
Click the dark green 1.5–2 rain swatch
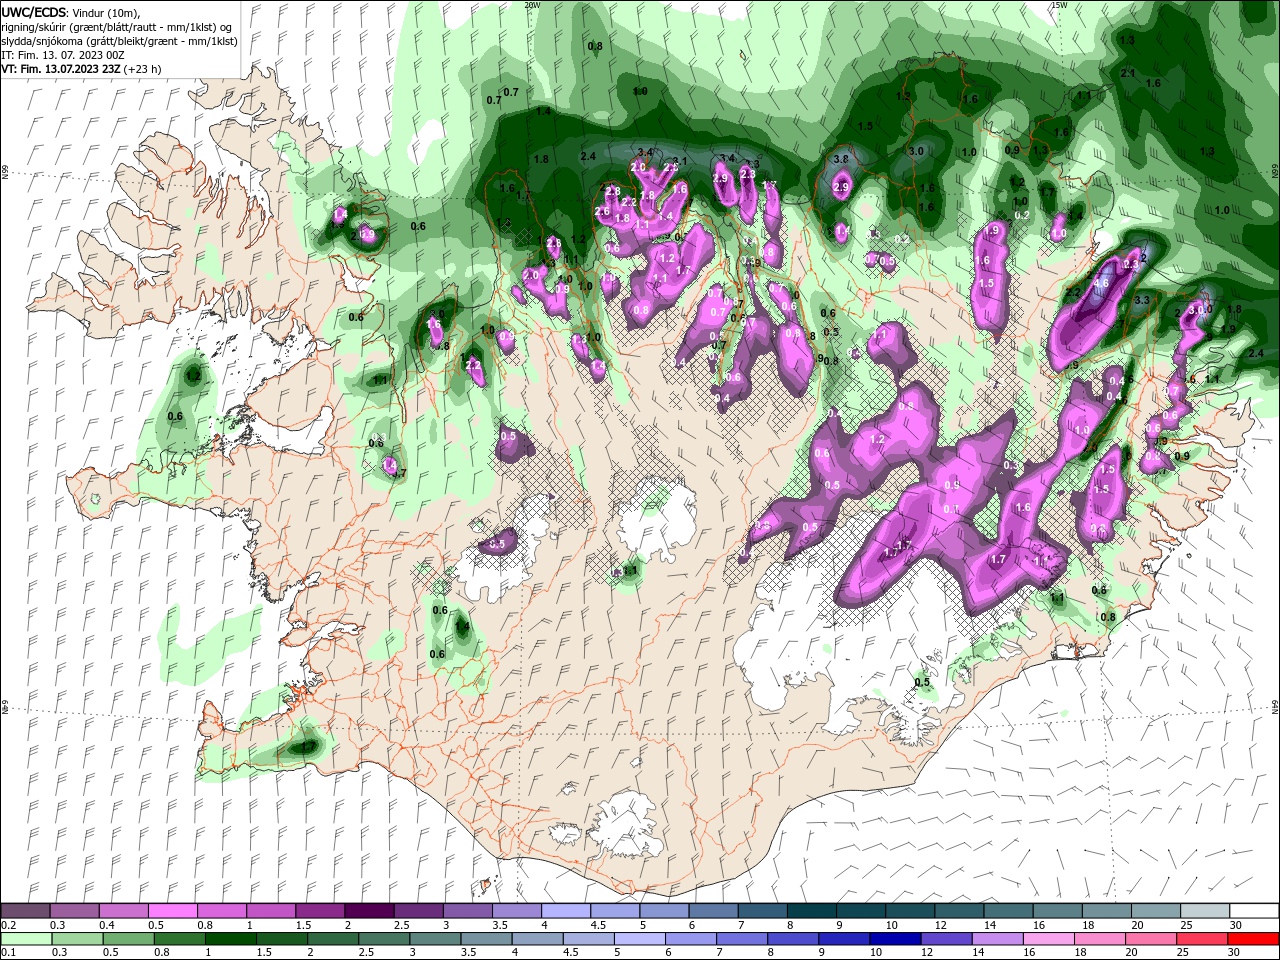click(281, 939)
